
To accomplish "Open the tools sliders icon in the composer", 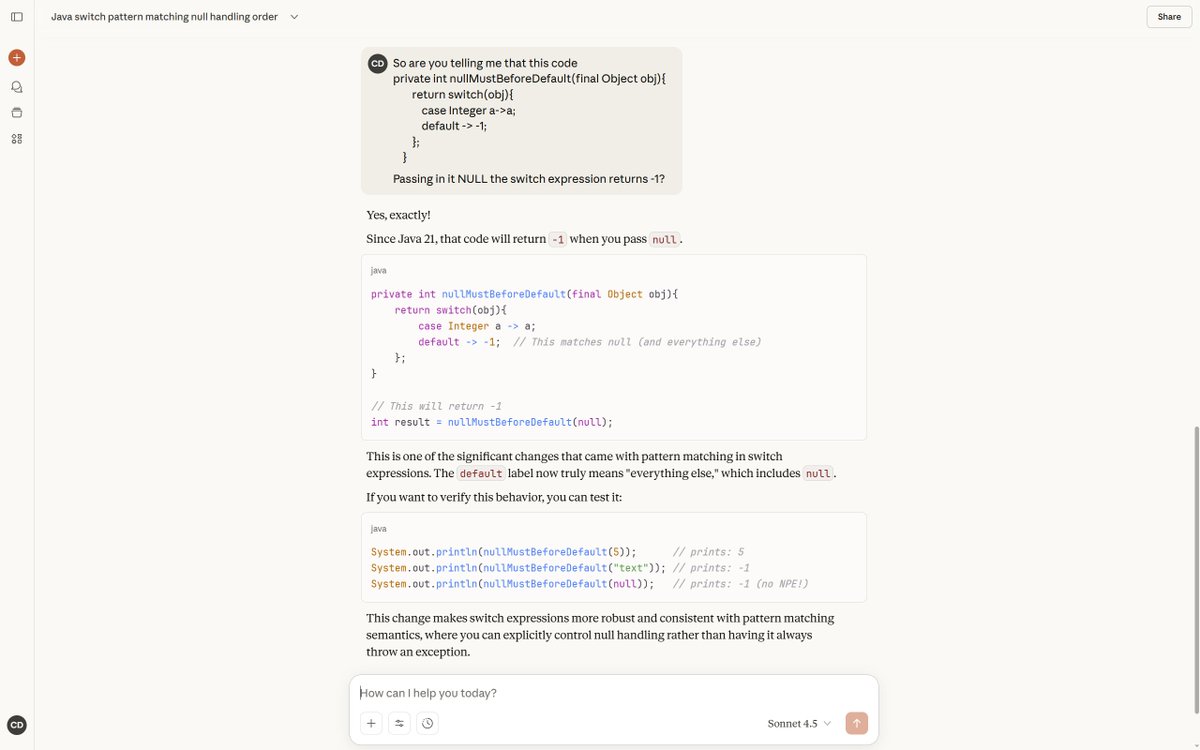I will tap(398, 722).
